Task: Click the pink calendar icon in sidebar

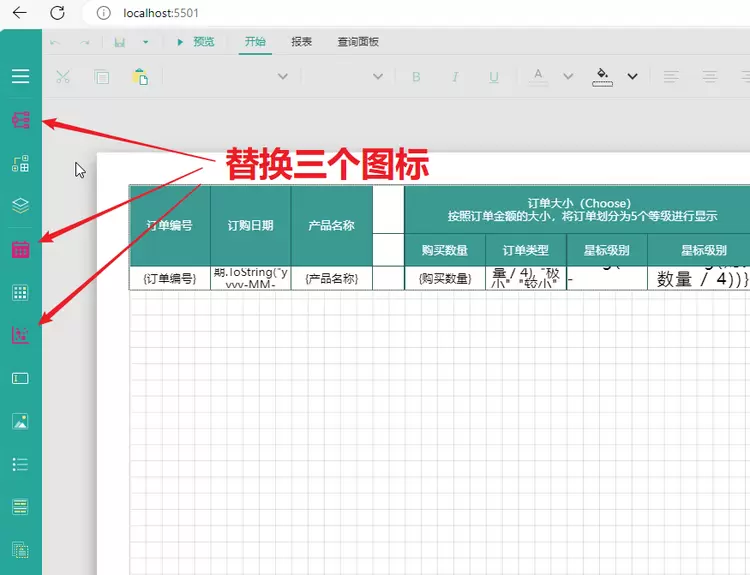Action: click(20, 249)
